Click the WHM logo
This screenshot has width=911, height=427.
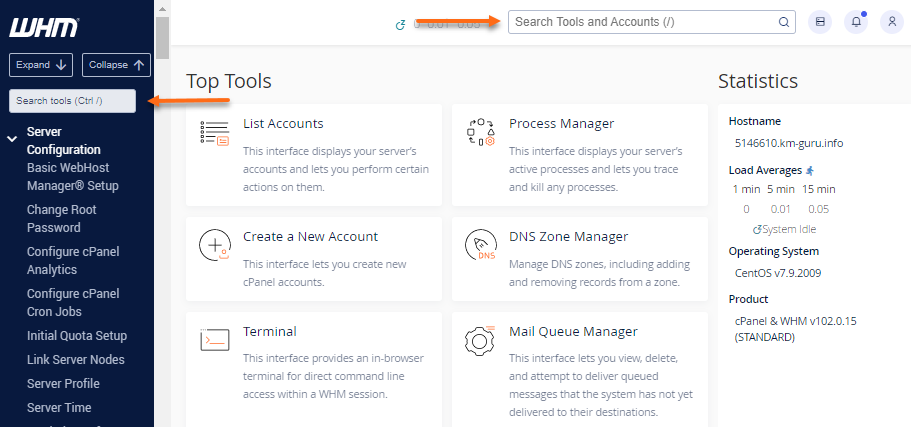coord(43,27)
